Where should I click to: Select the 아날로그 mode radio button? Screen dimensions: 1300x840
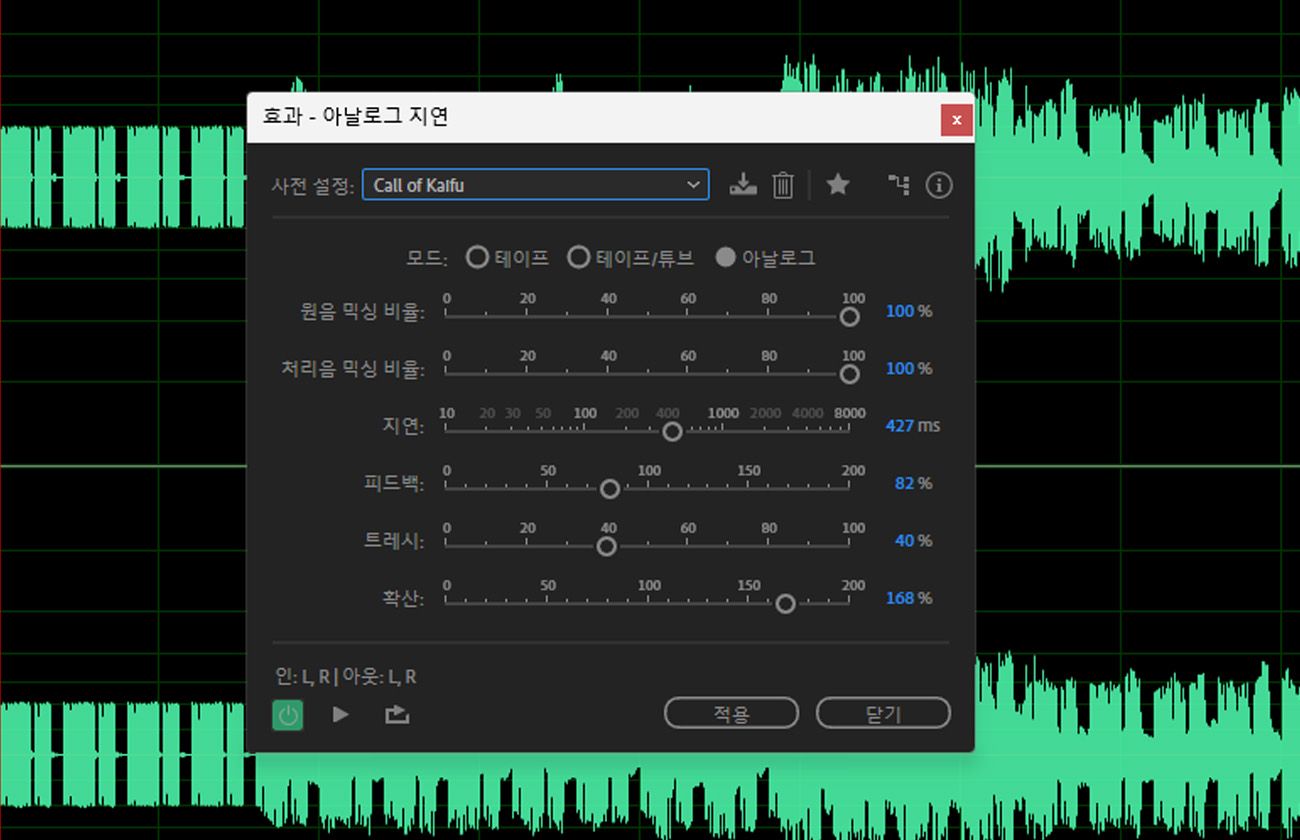[726, 257]
